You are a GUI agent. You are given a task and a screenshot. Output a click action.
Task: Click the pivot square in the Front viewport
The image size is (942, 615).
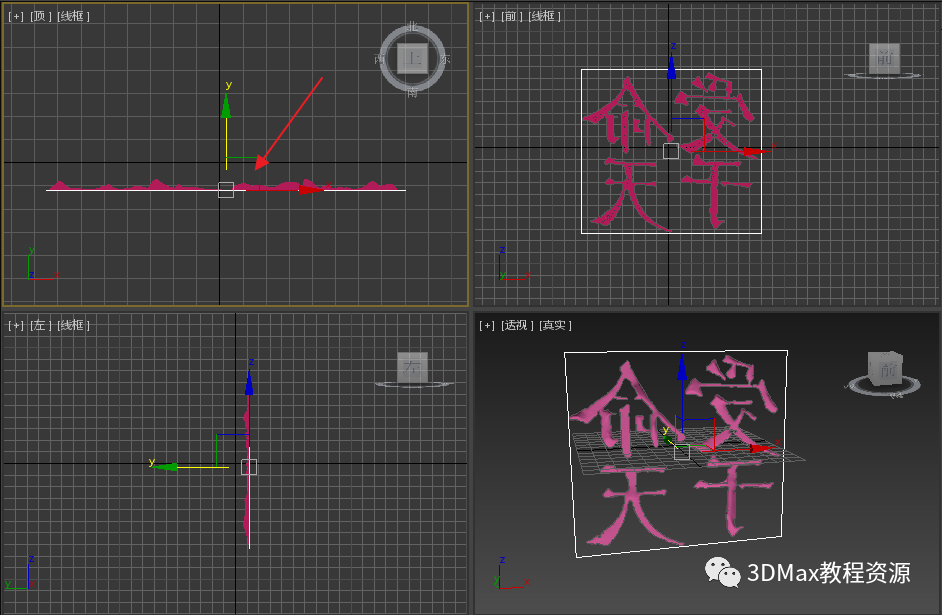(x=671, y=151)
